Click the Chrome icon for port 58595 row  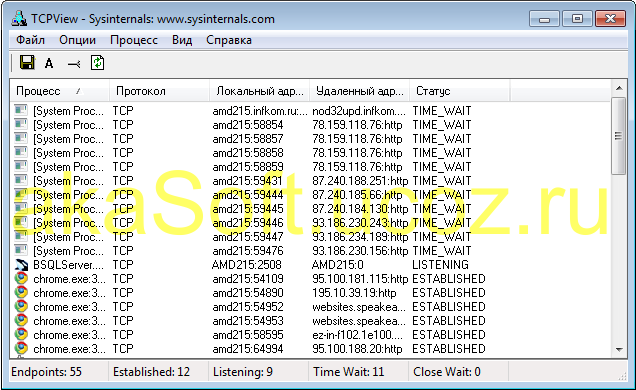point(21,334)
